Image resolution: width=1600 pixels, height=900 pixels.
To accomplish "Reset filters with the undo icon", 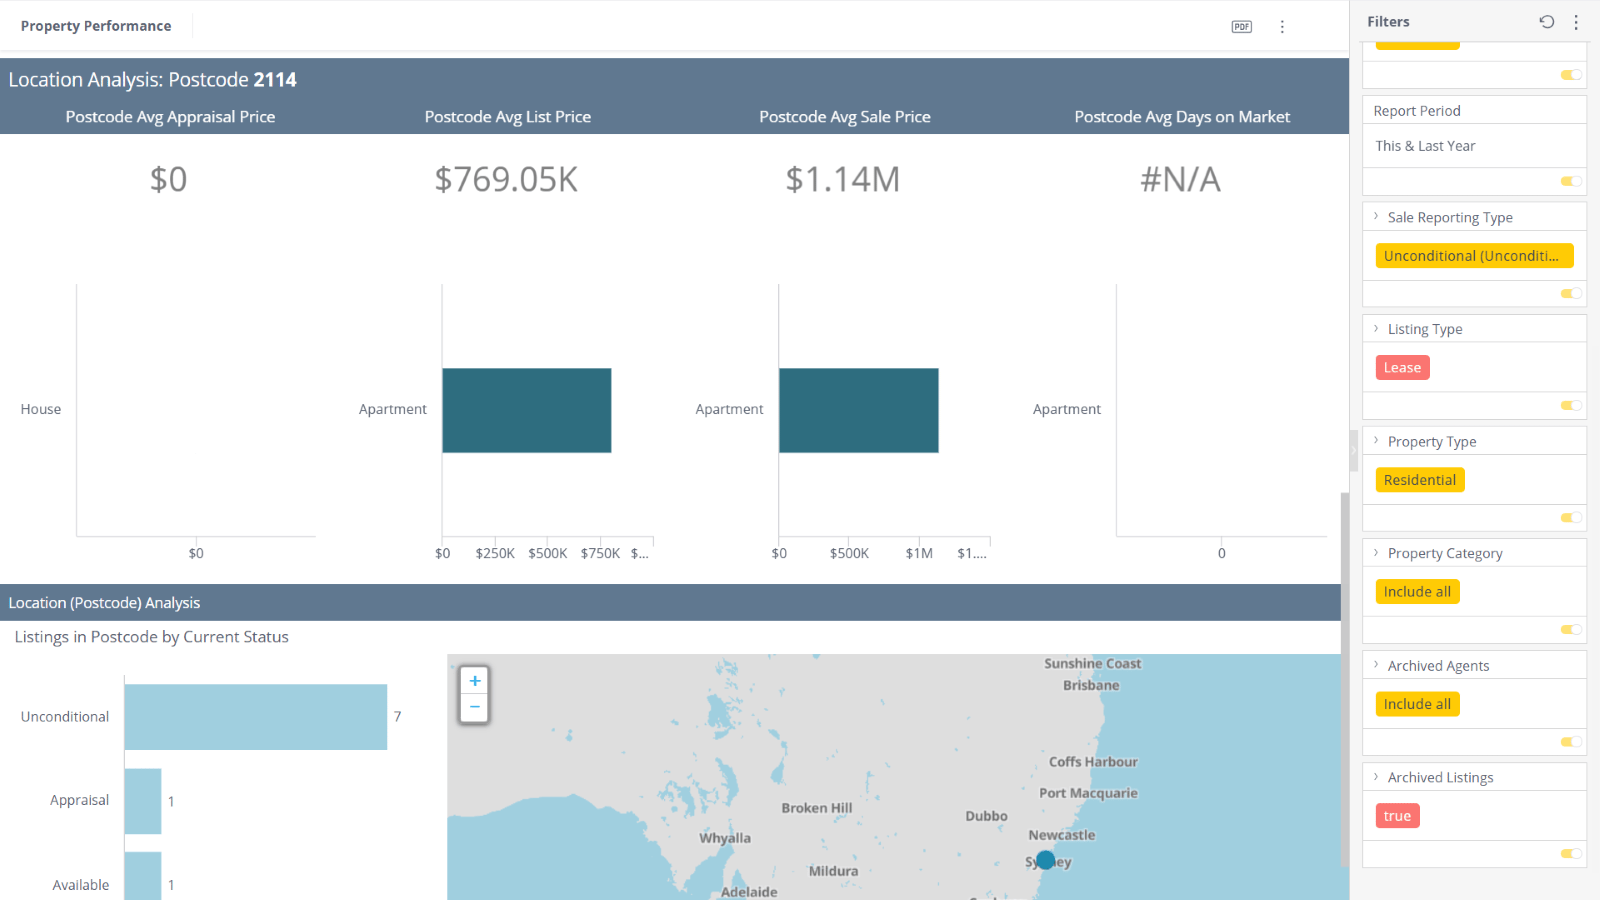I will click(1547, 22).
